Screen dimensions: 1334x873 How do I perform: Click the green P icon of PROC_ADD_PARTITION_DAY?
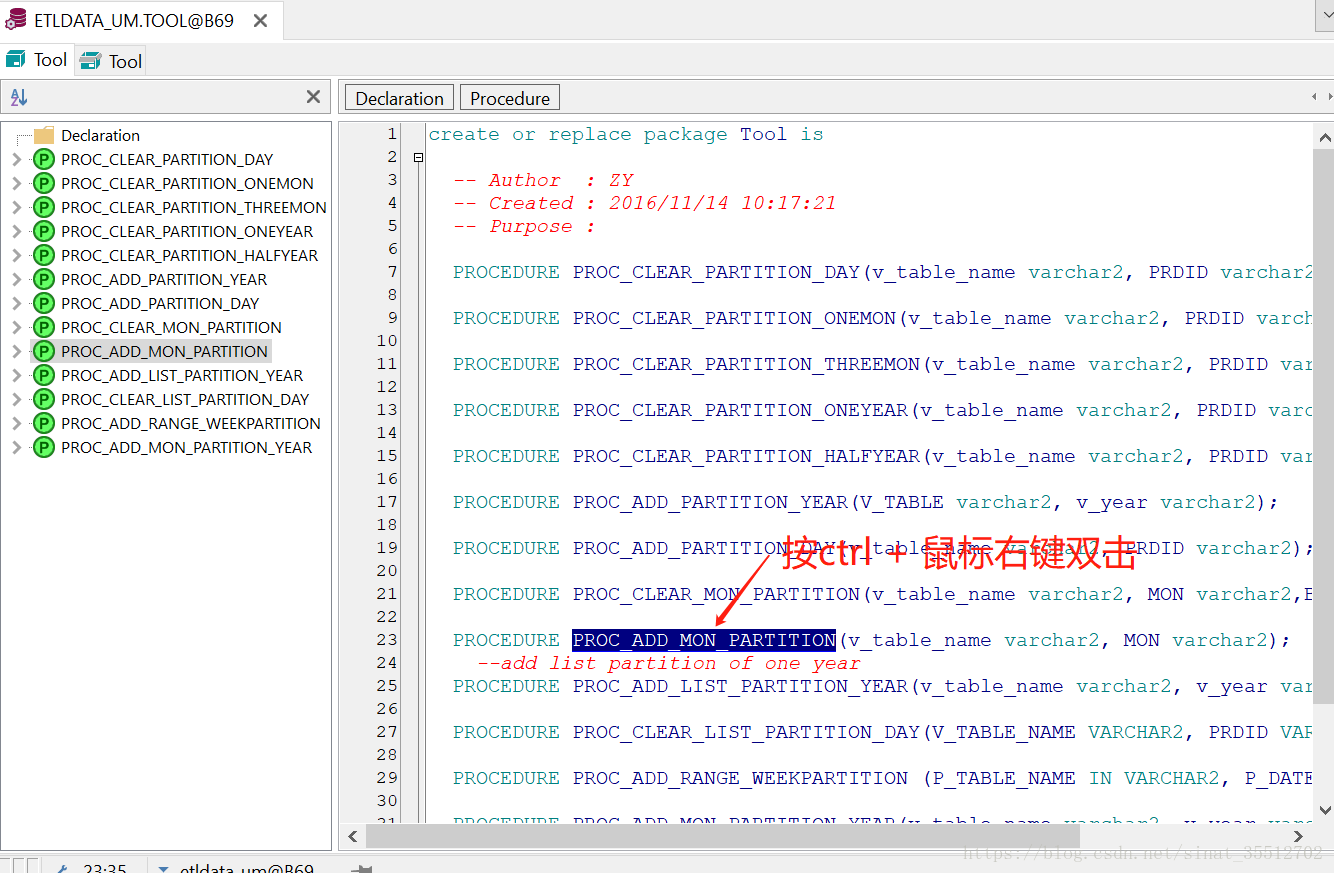click(43, 303)
